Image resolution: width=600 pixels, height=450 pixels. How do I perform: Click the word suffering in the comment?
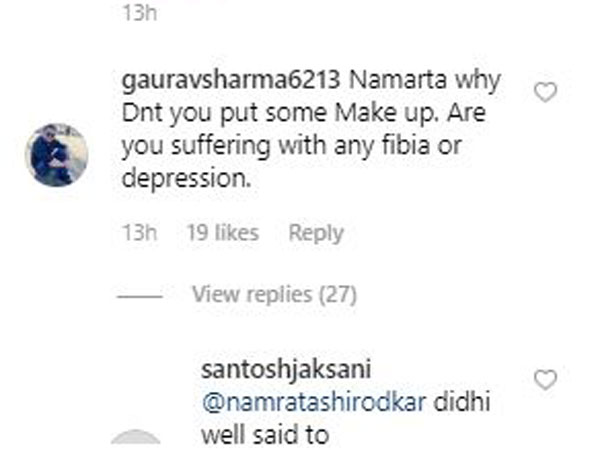[221, 147]
